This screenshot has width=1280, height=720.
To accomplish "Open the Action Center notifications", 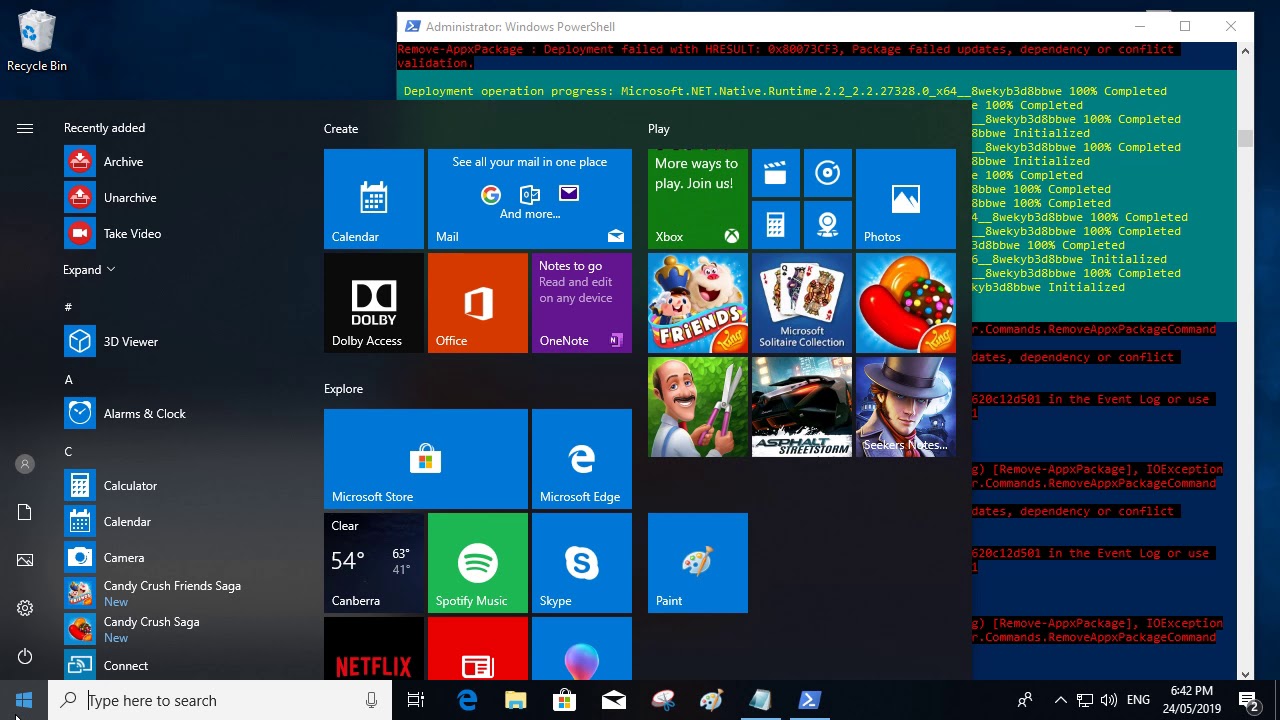I will (1248, 700).
